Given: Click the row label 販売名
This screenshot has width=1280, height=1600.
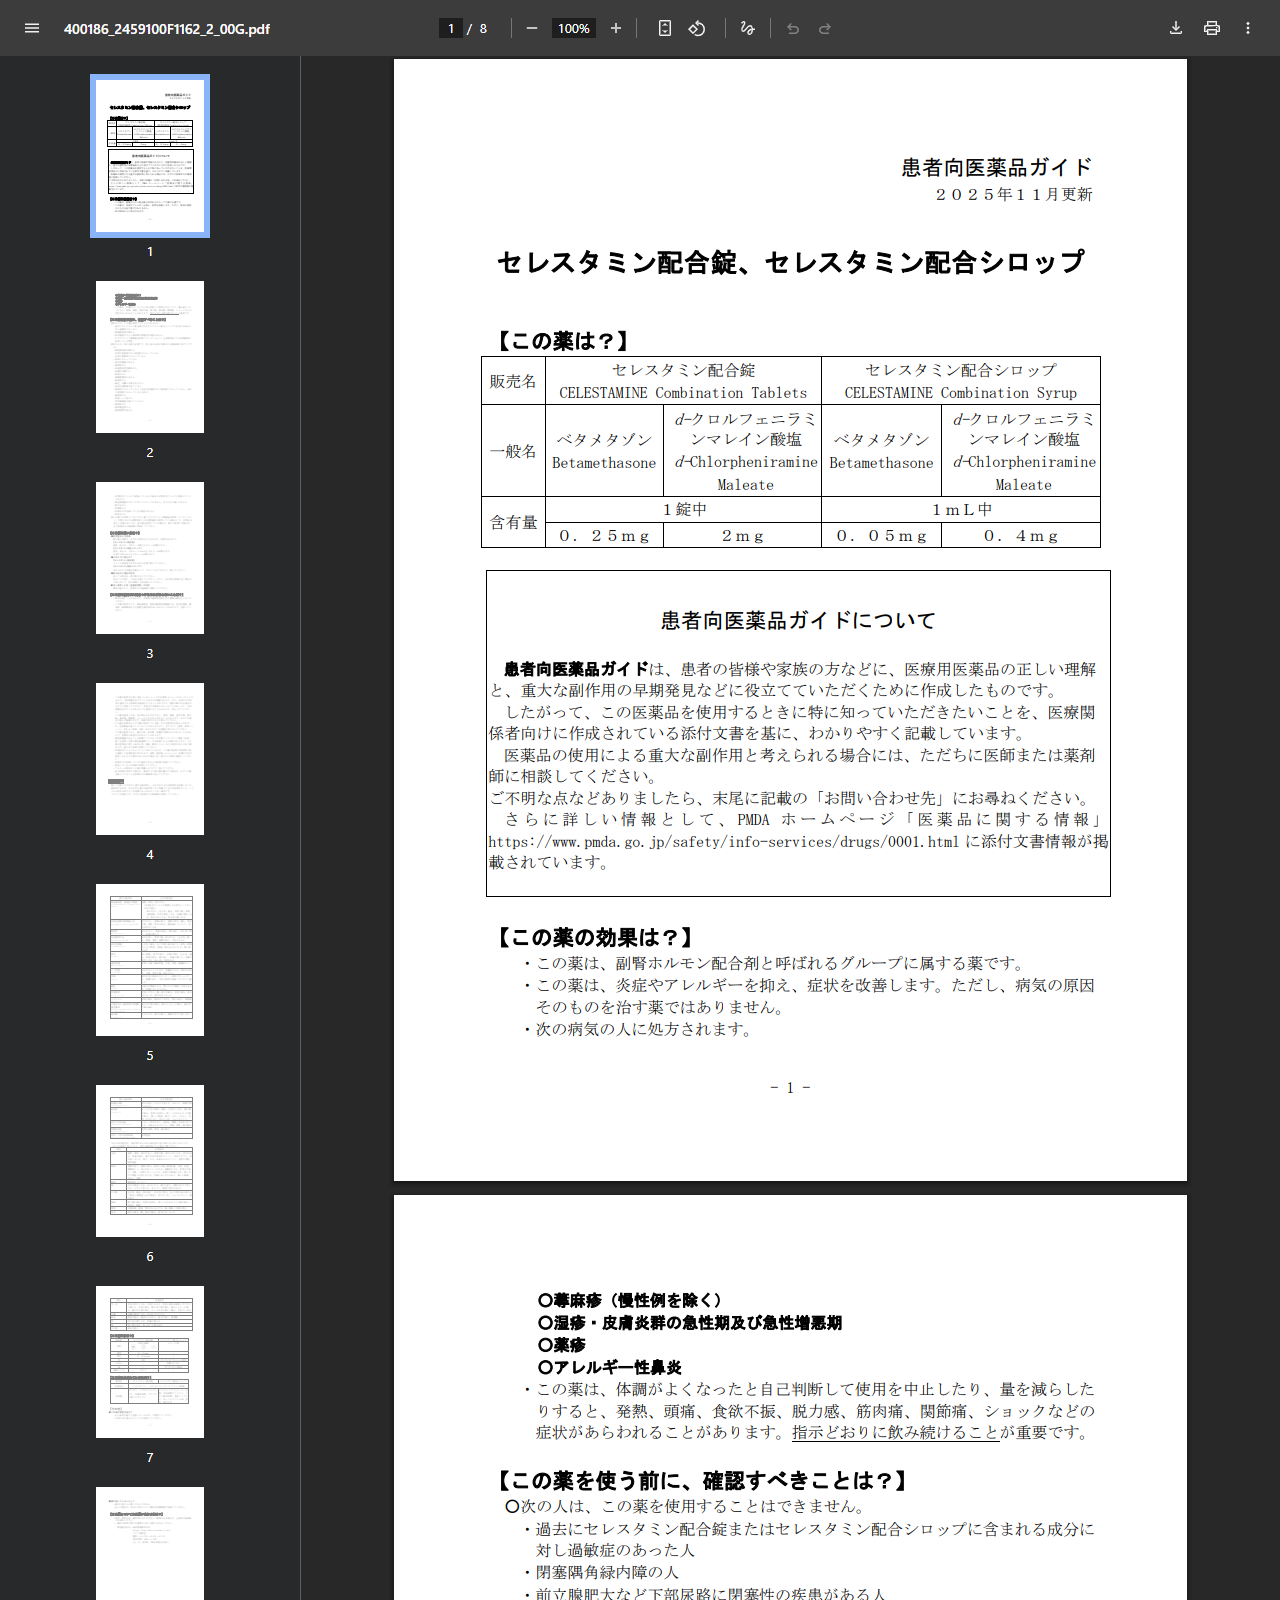Looking at the screenshot, I should pos(513,381).
